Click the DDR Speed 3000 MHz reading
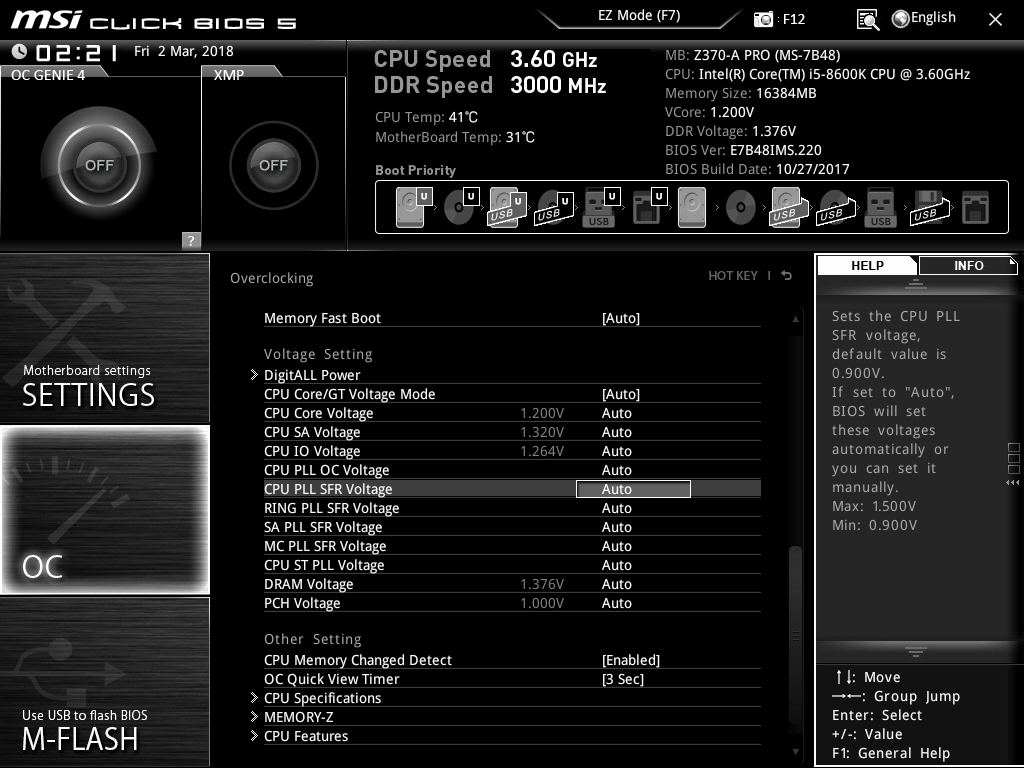Image resolution: width=1024 pixels, height=768 pixels. point(490,85)
